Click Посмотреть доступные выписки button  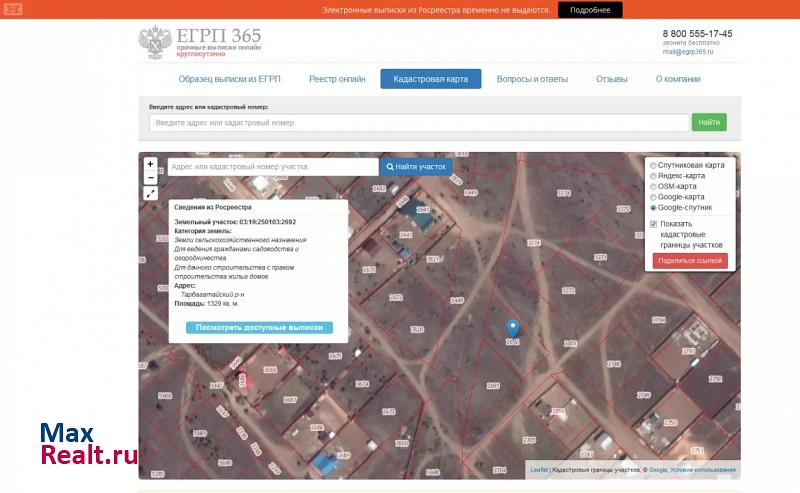pyautogui.click(x=259, y=327)
